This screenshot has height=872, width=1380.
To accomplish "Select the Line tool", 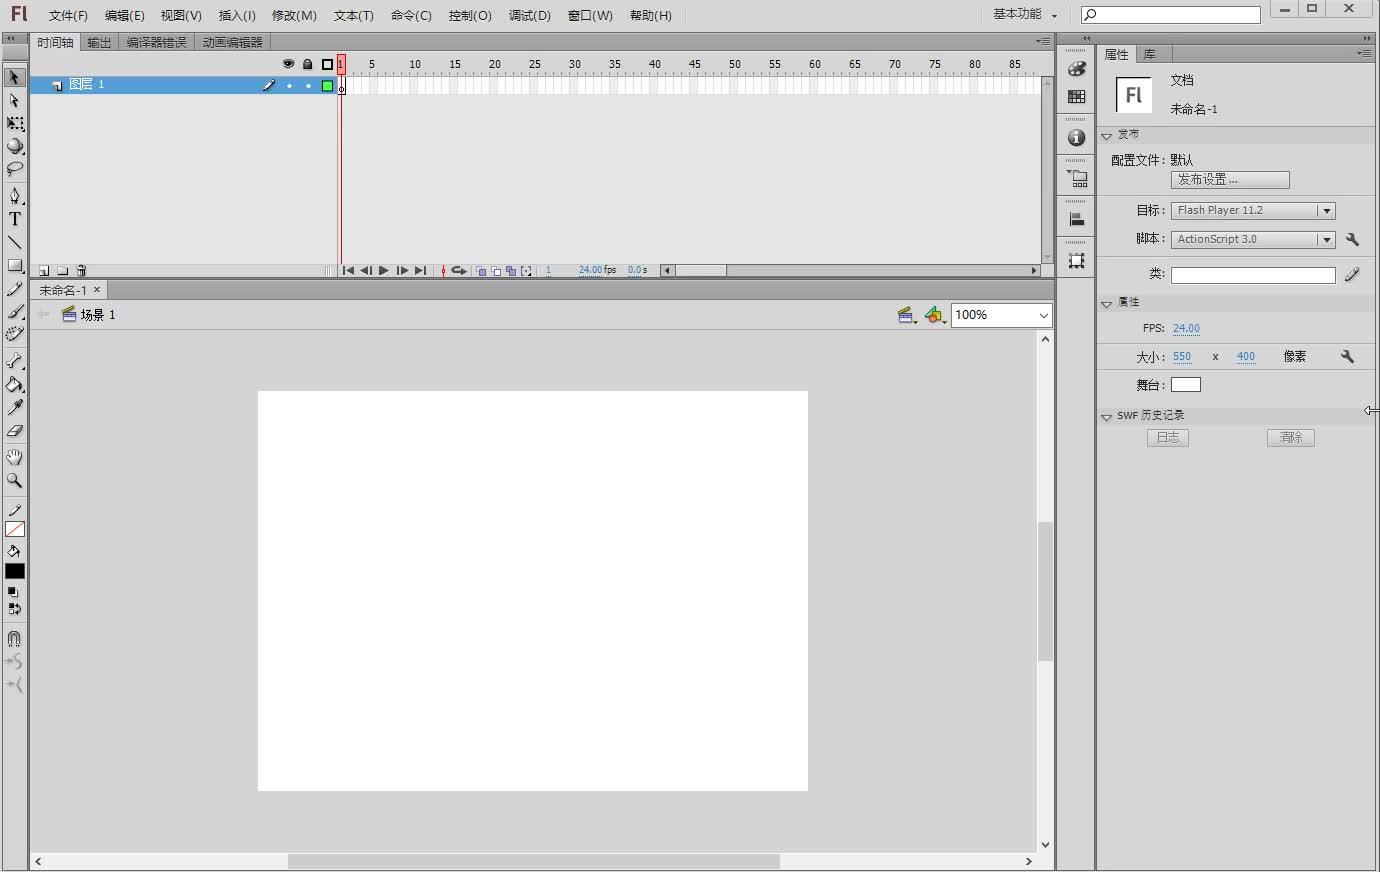I will click(14, 242).
